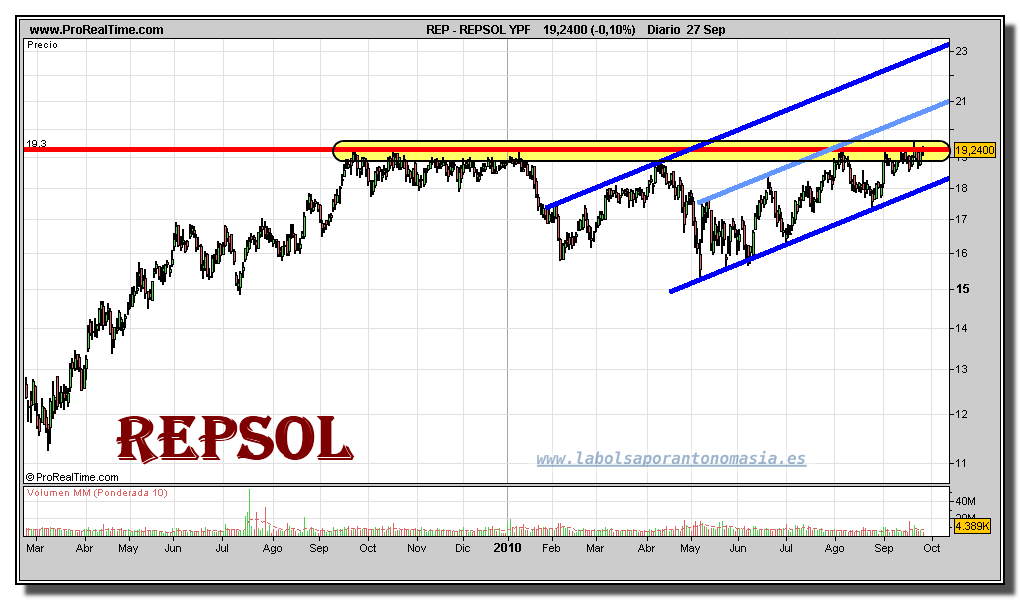Click the Diario 27 Sep timeframe label
The width and height of the screenshot is (1020, 600).
tap(686, 29)
